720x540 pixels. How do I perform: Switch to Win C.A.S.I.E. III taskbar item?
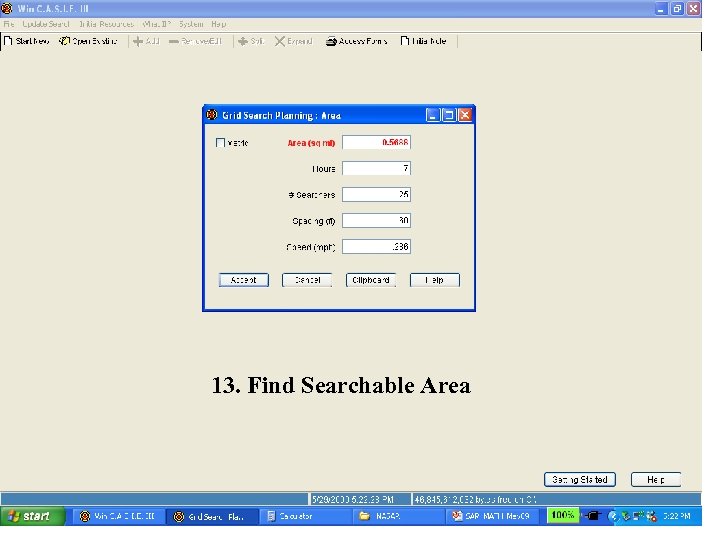tap(118, 517)
